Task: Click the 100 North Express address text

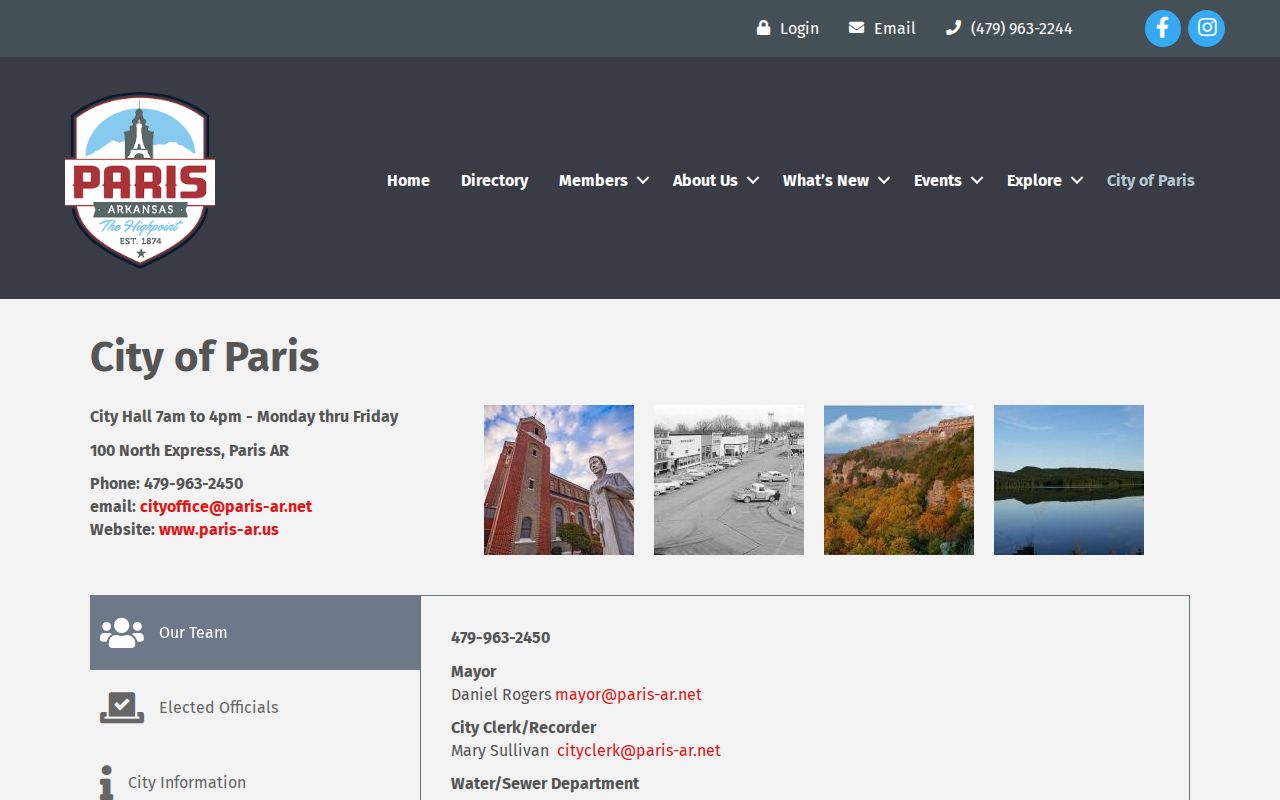Action: tap(189, 450)
